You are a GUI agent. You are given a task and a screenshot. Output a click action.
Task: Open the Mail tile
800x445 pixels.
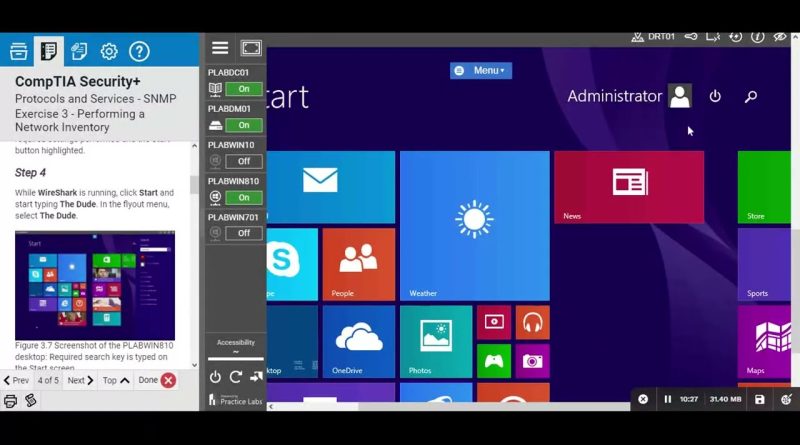pyautogui.click(x=331, y=187)
